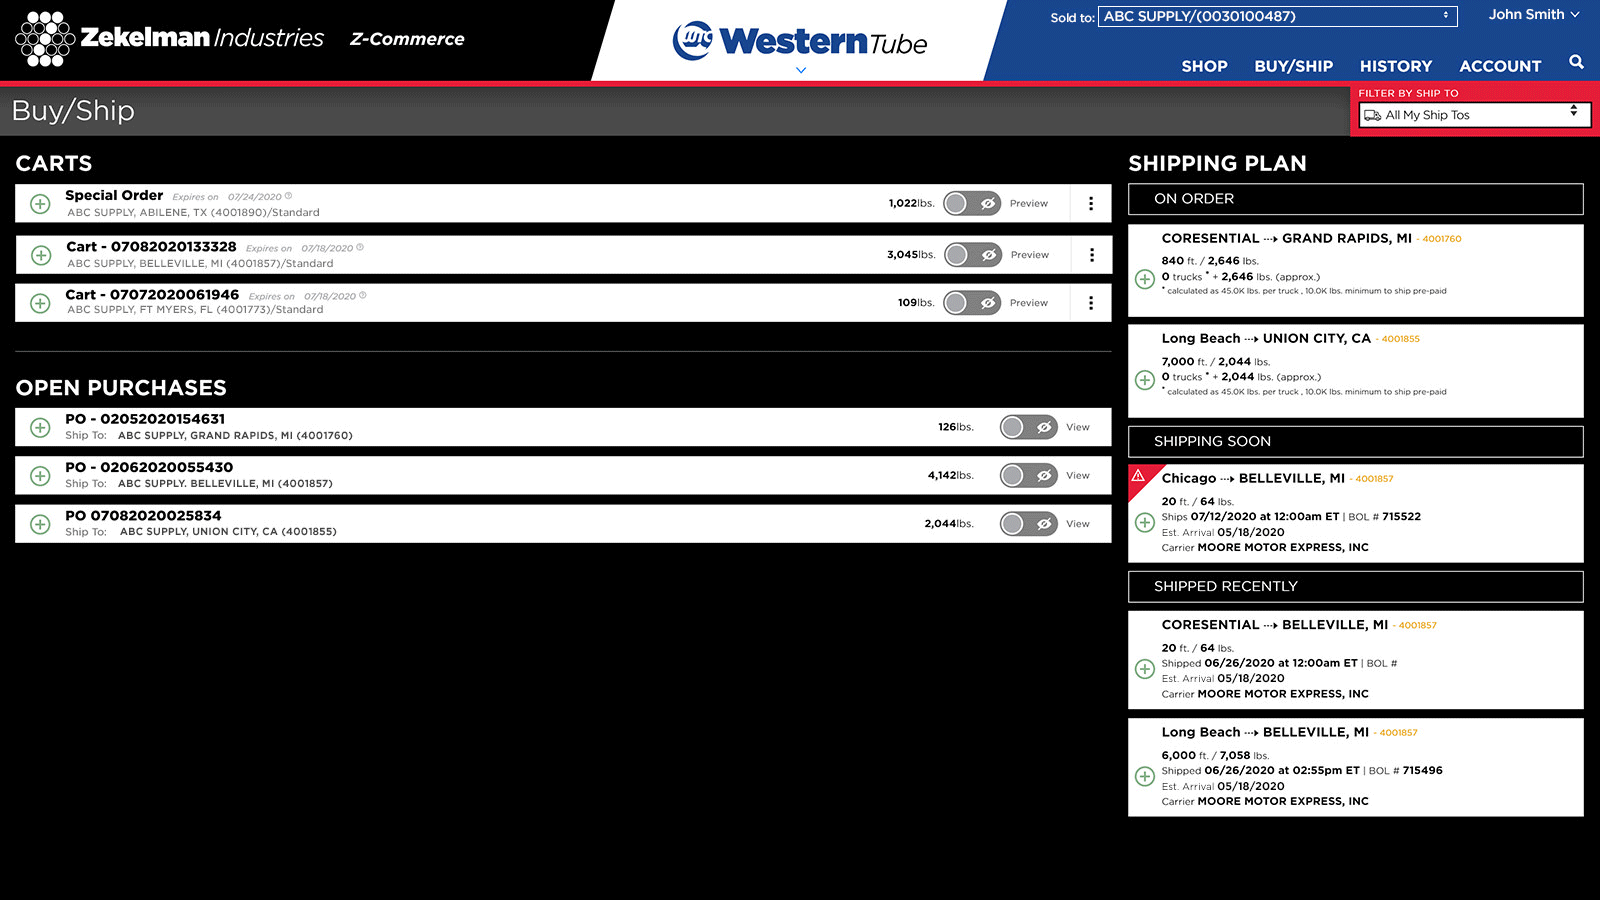Click the chevron below Western Tube logo
This screenshot has width=1600, height=900.
(x=800, y=70)
